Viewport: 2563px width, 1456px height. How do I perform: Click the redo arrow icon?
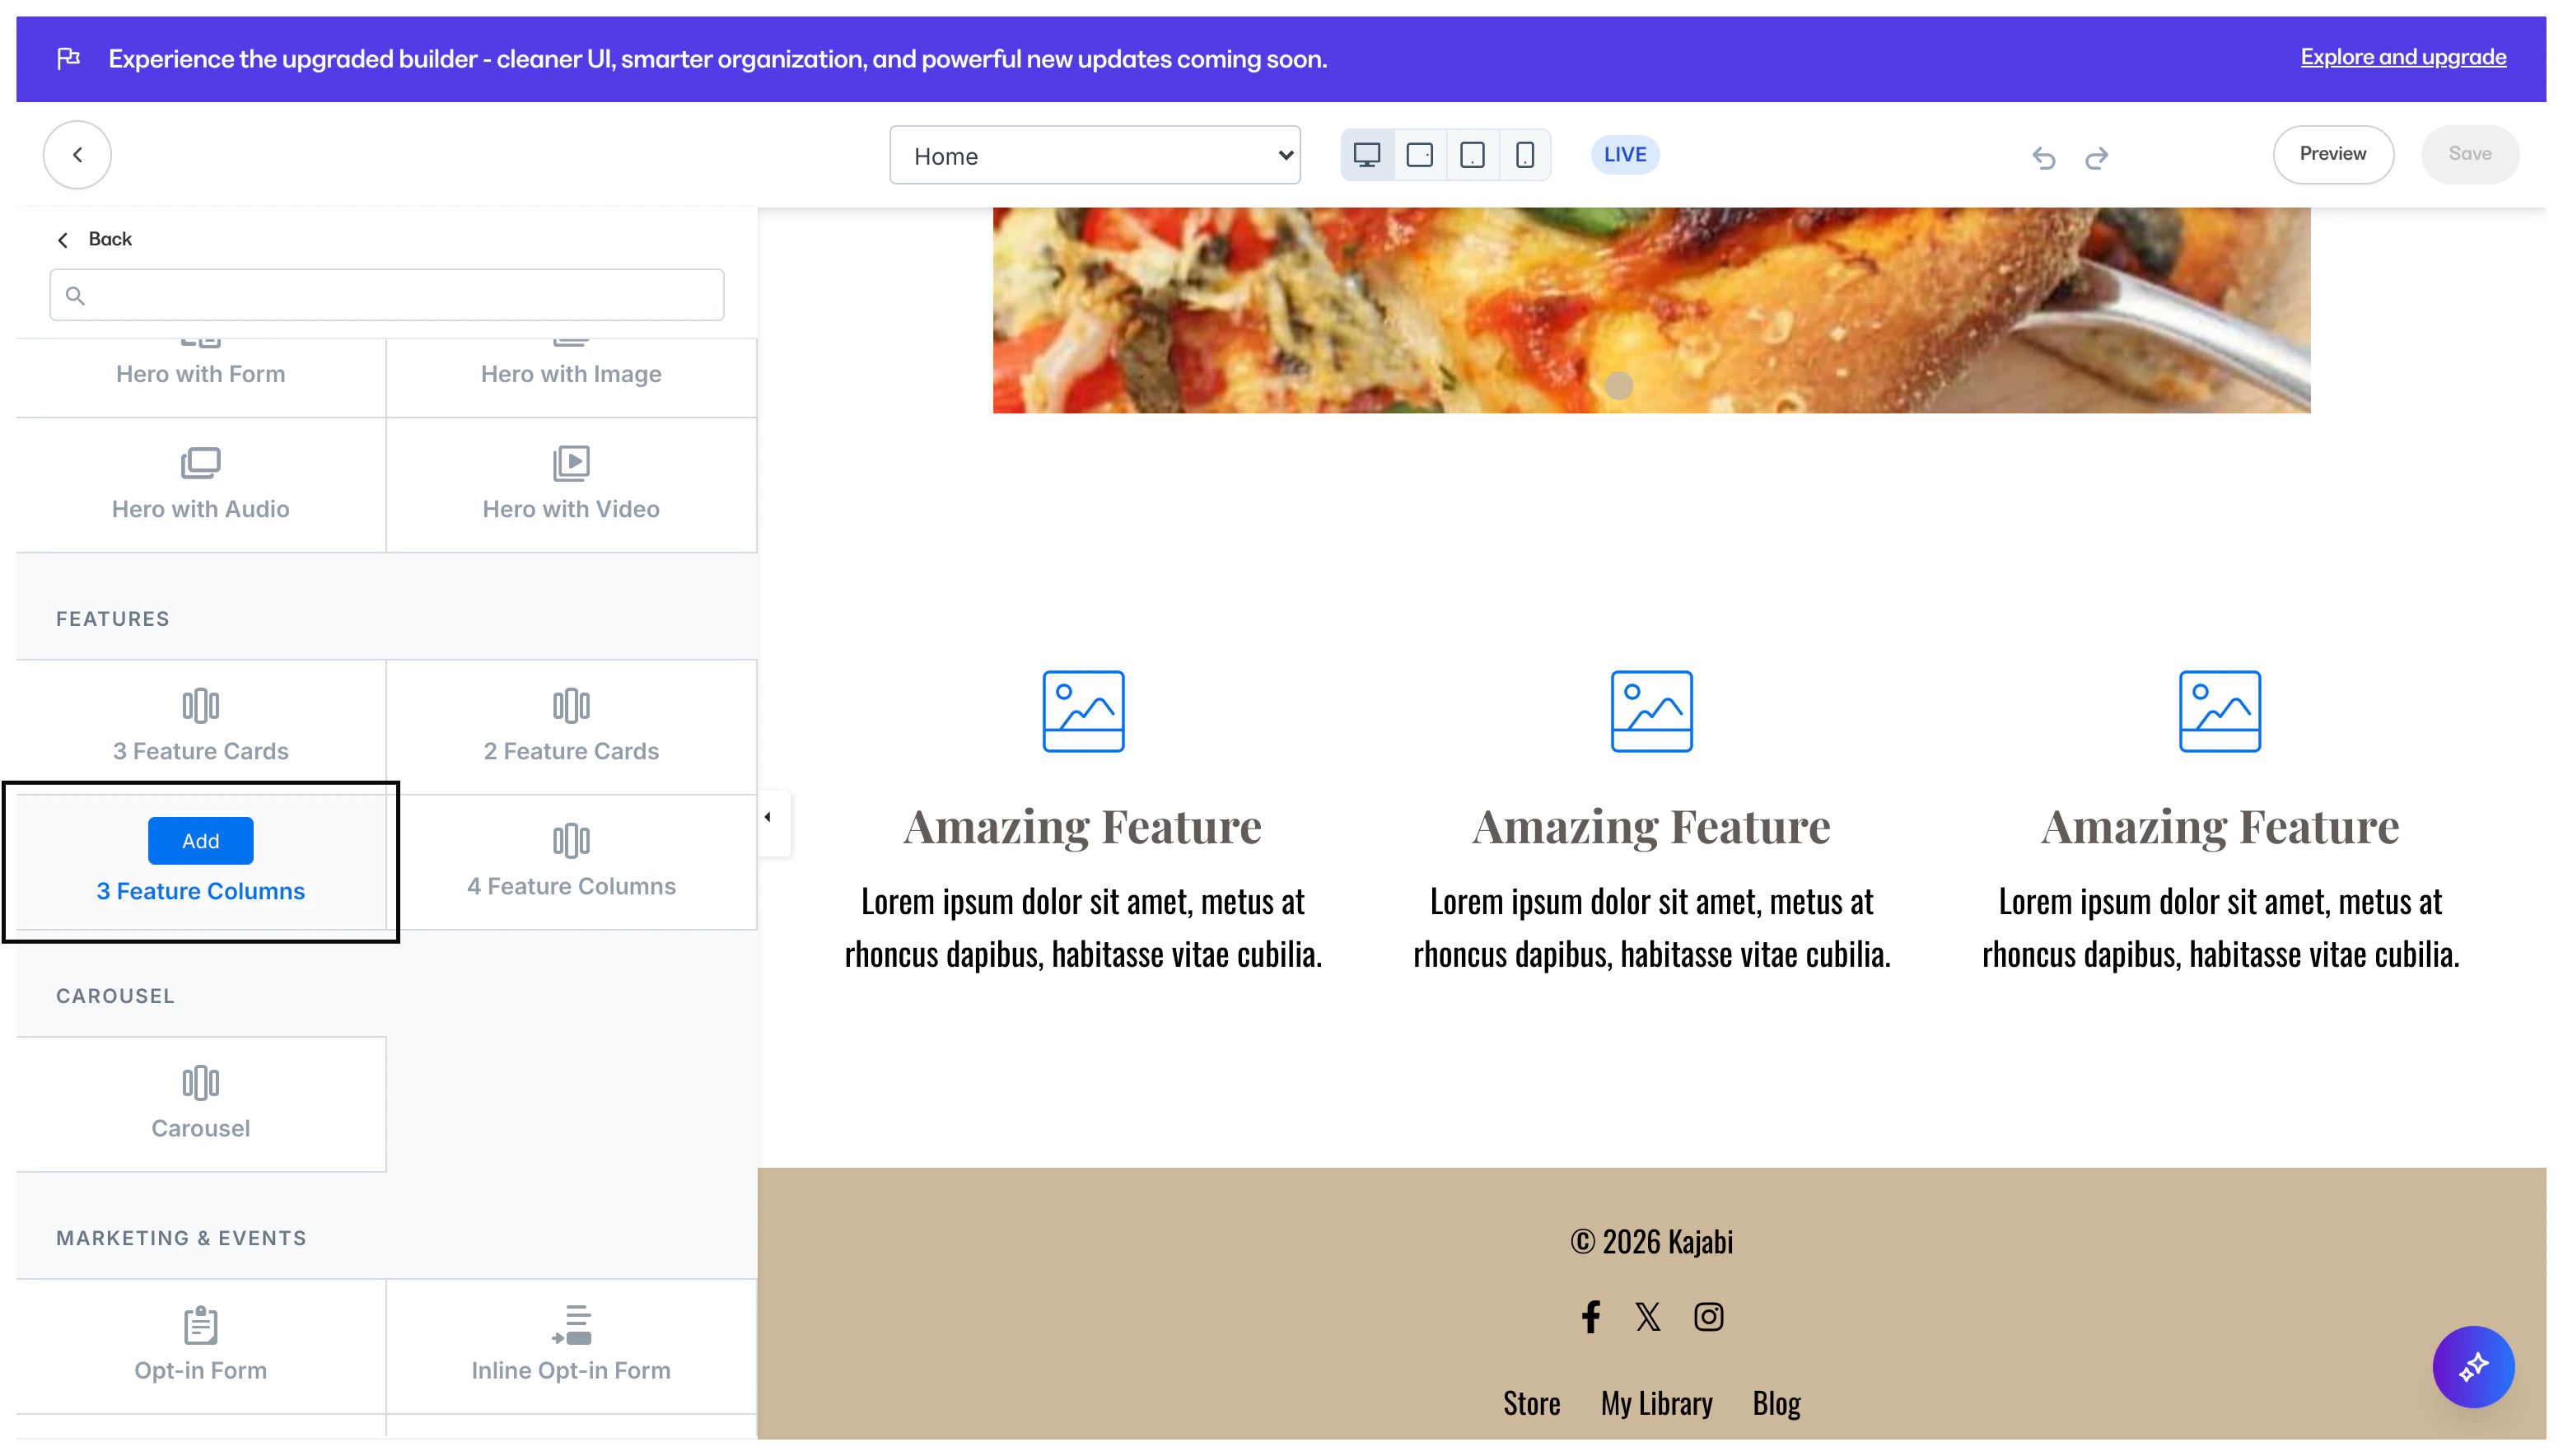[2097, 157]
